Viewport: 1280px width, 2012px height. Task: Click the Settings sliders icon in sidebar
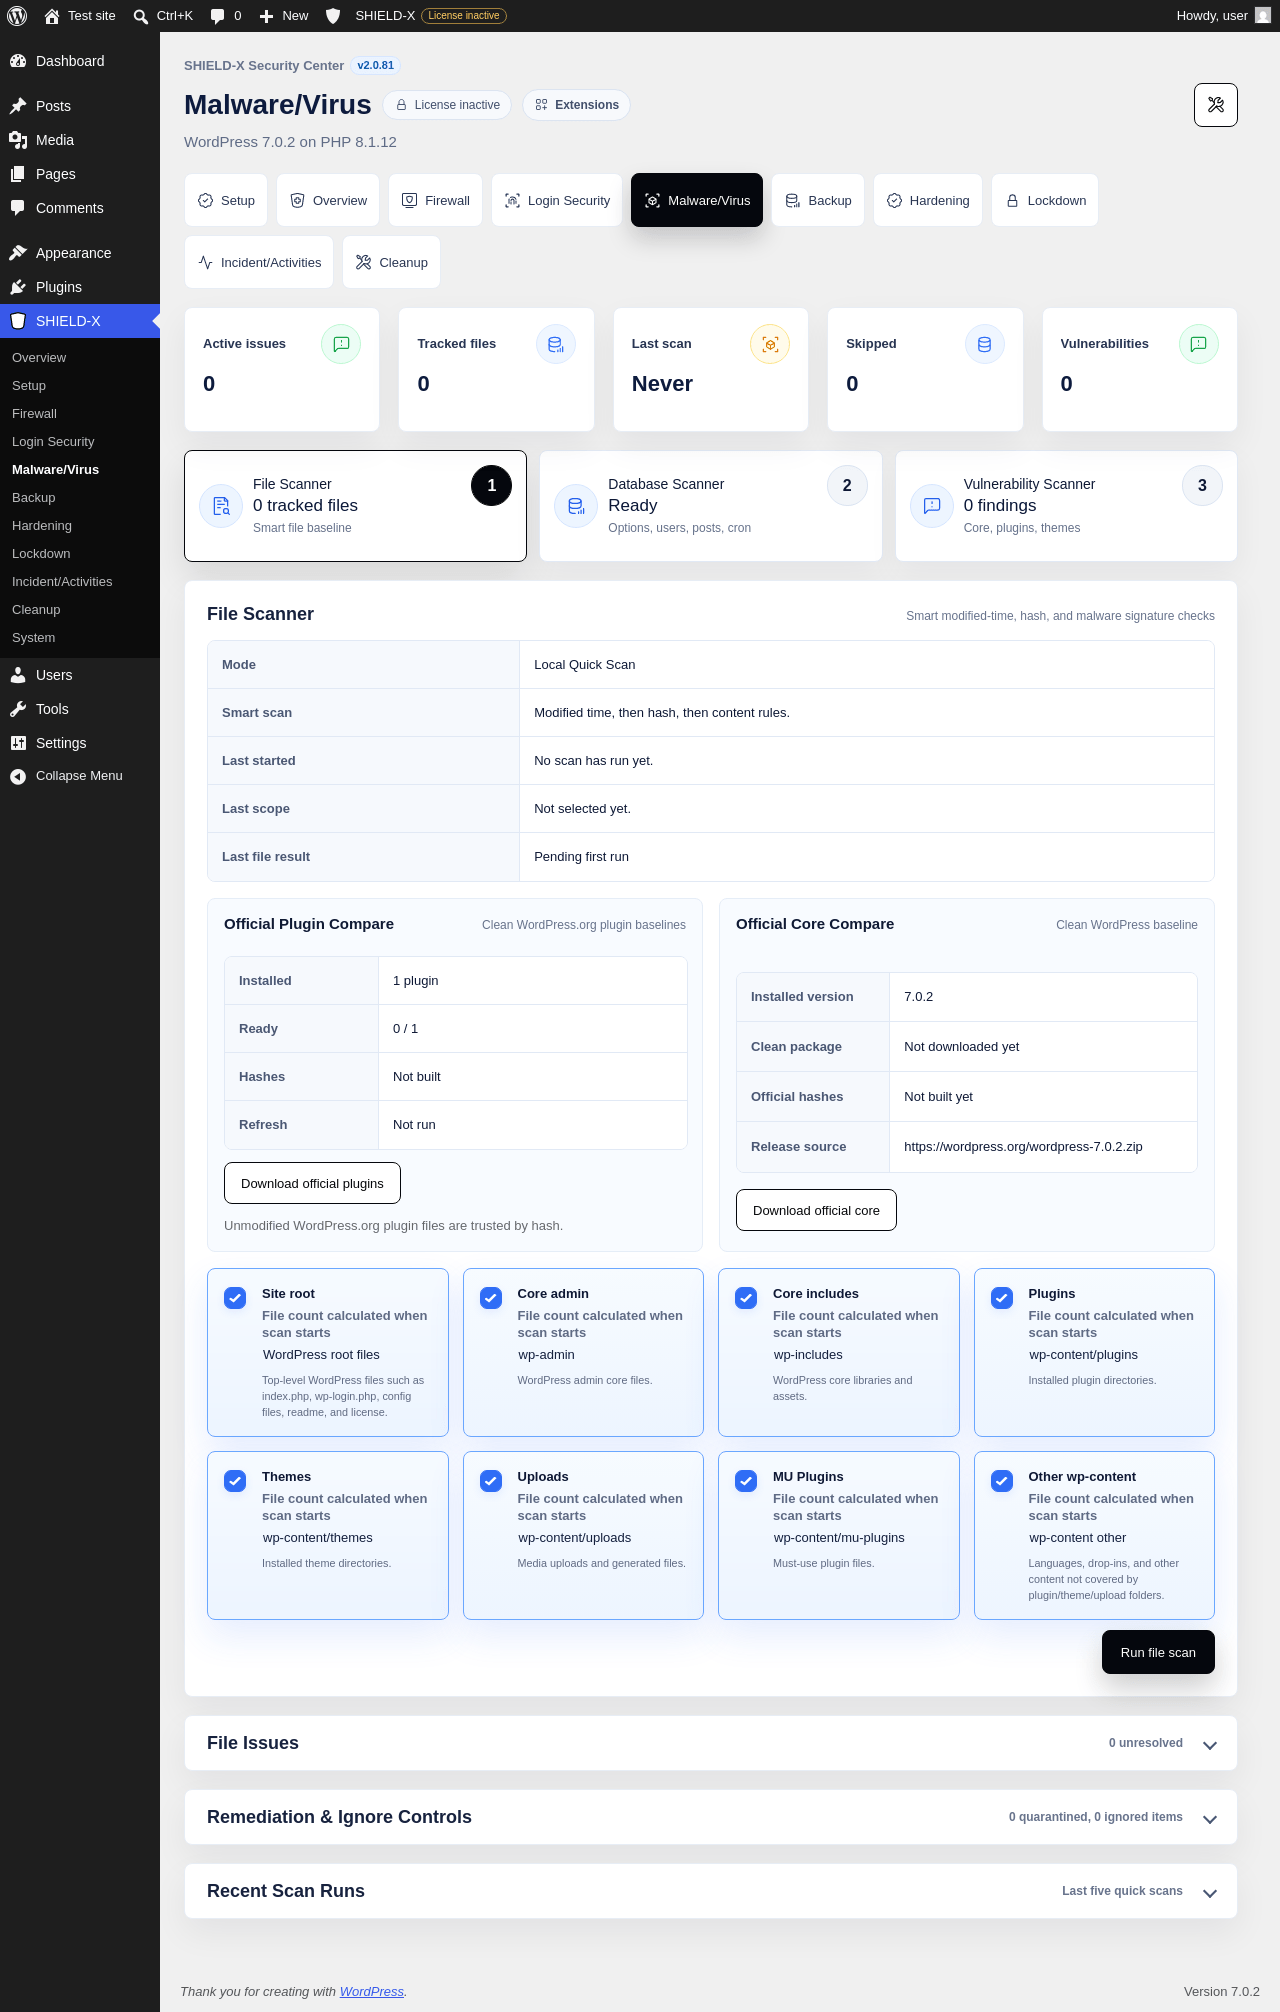point(18,743)
